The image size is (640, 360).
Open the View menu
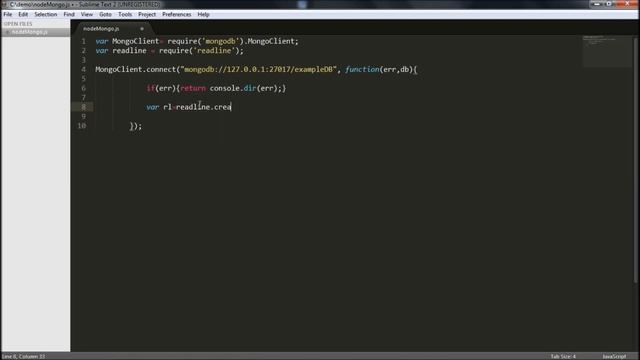[87, 14]
